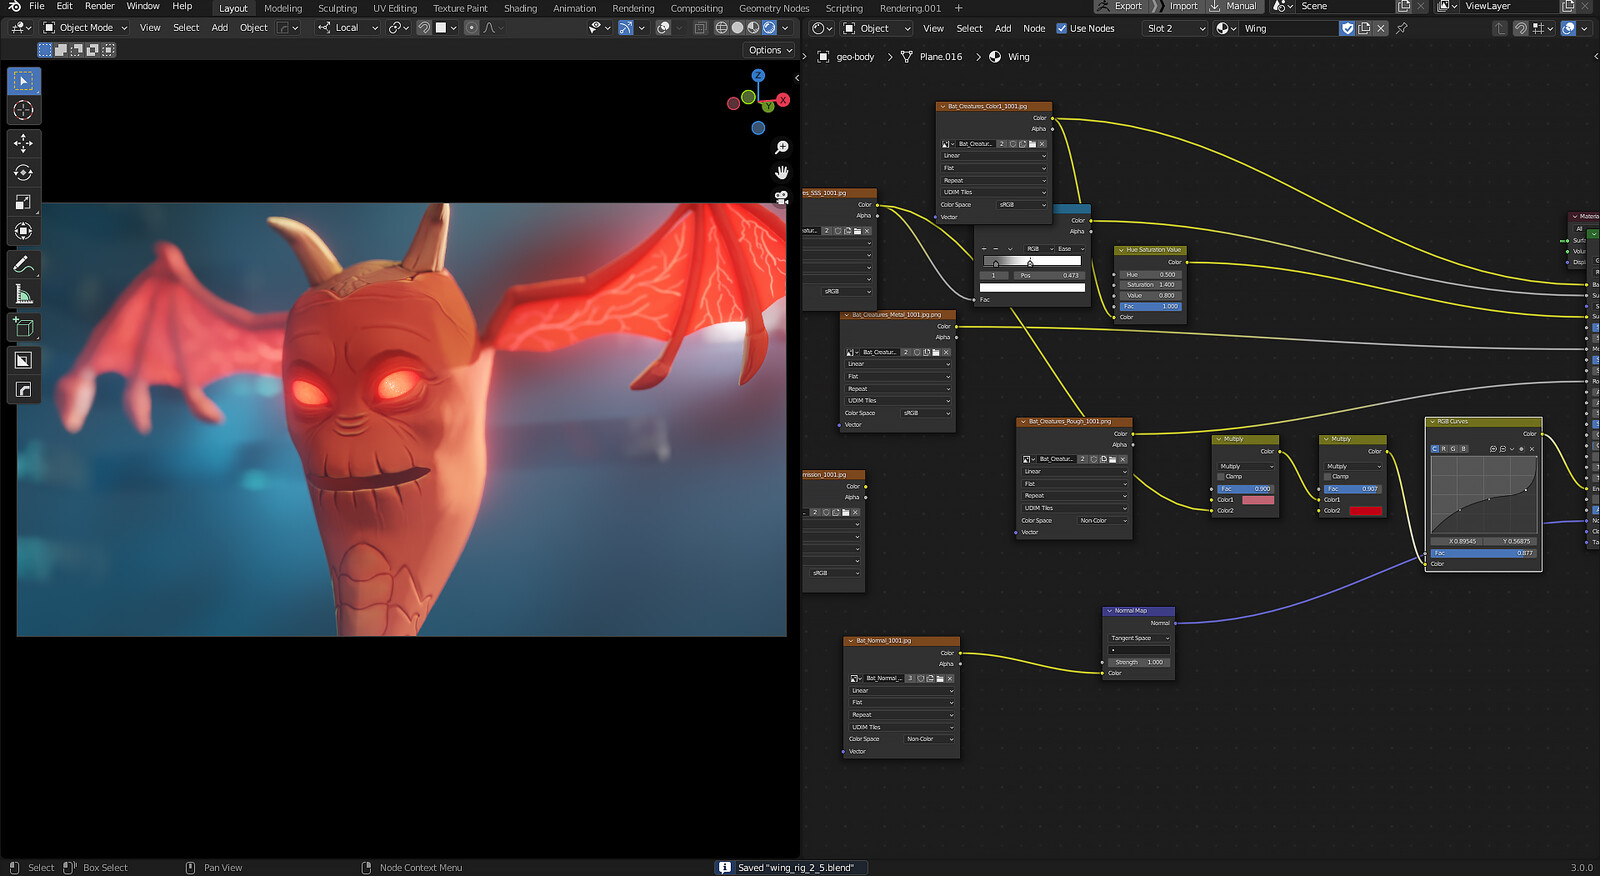Duplicate the Wing material datablock
This screenshot has width=1600, height=876.
(1364, 28)
